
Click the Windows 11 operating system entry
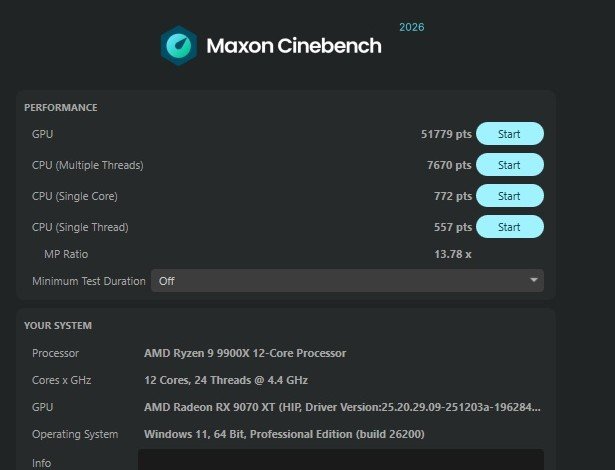click(x=284, y=434)
